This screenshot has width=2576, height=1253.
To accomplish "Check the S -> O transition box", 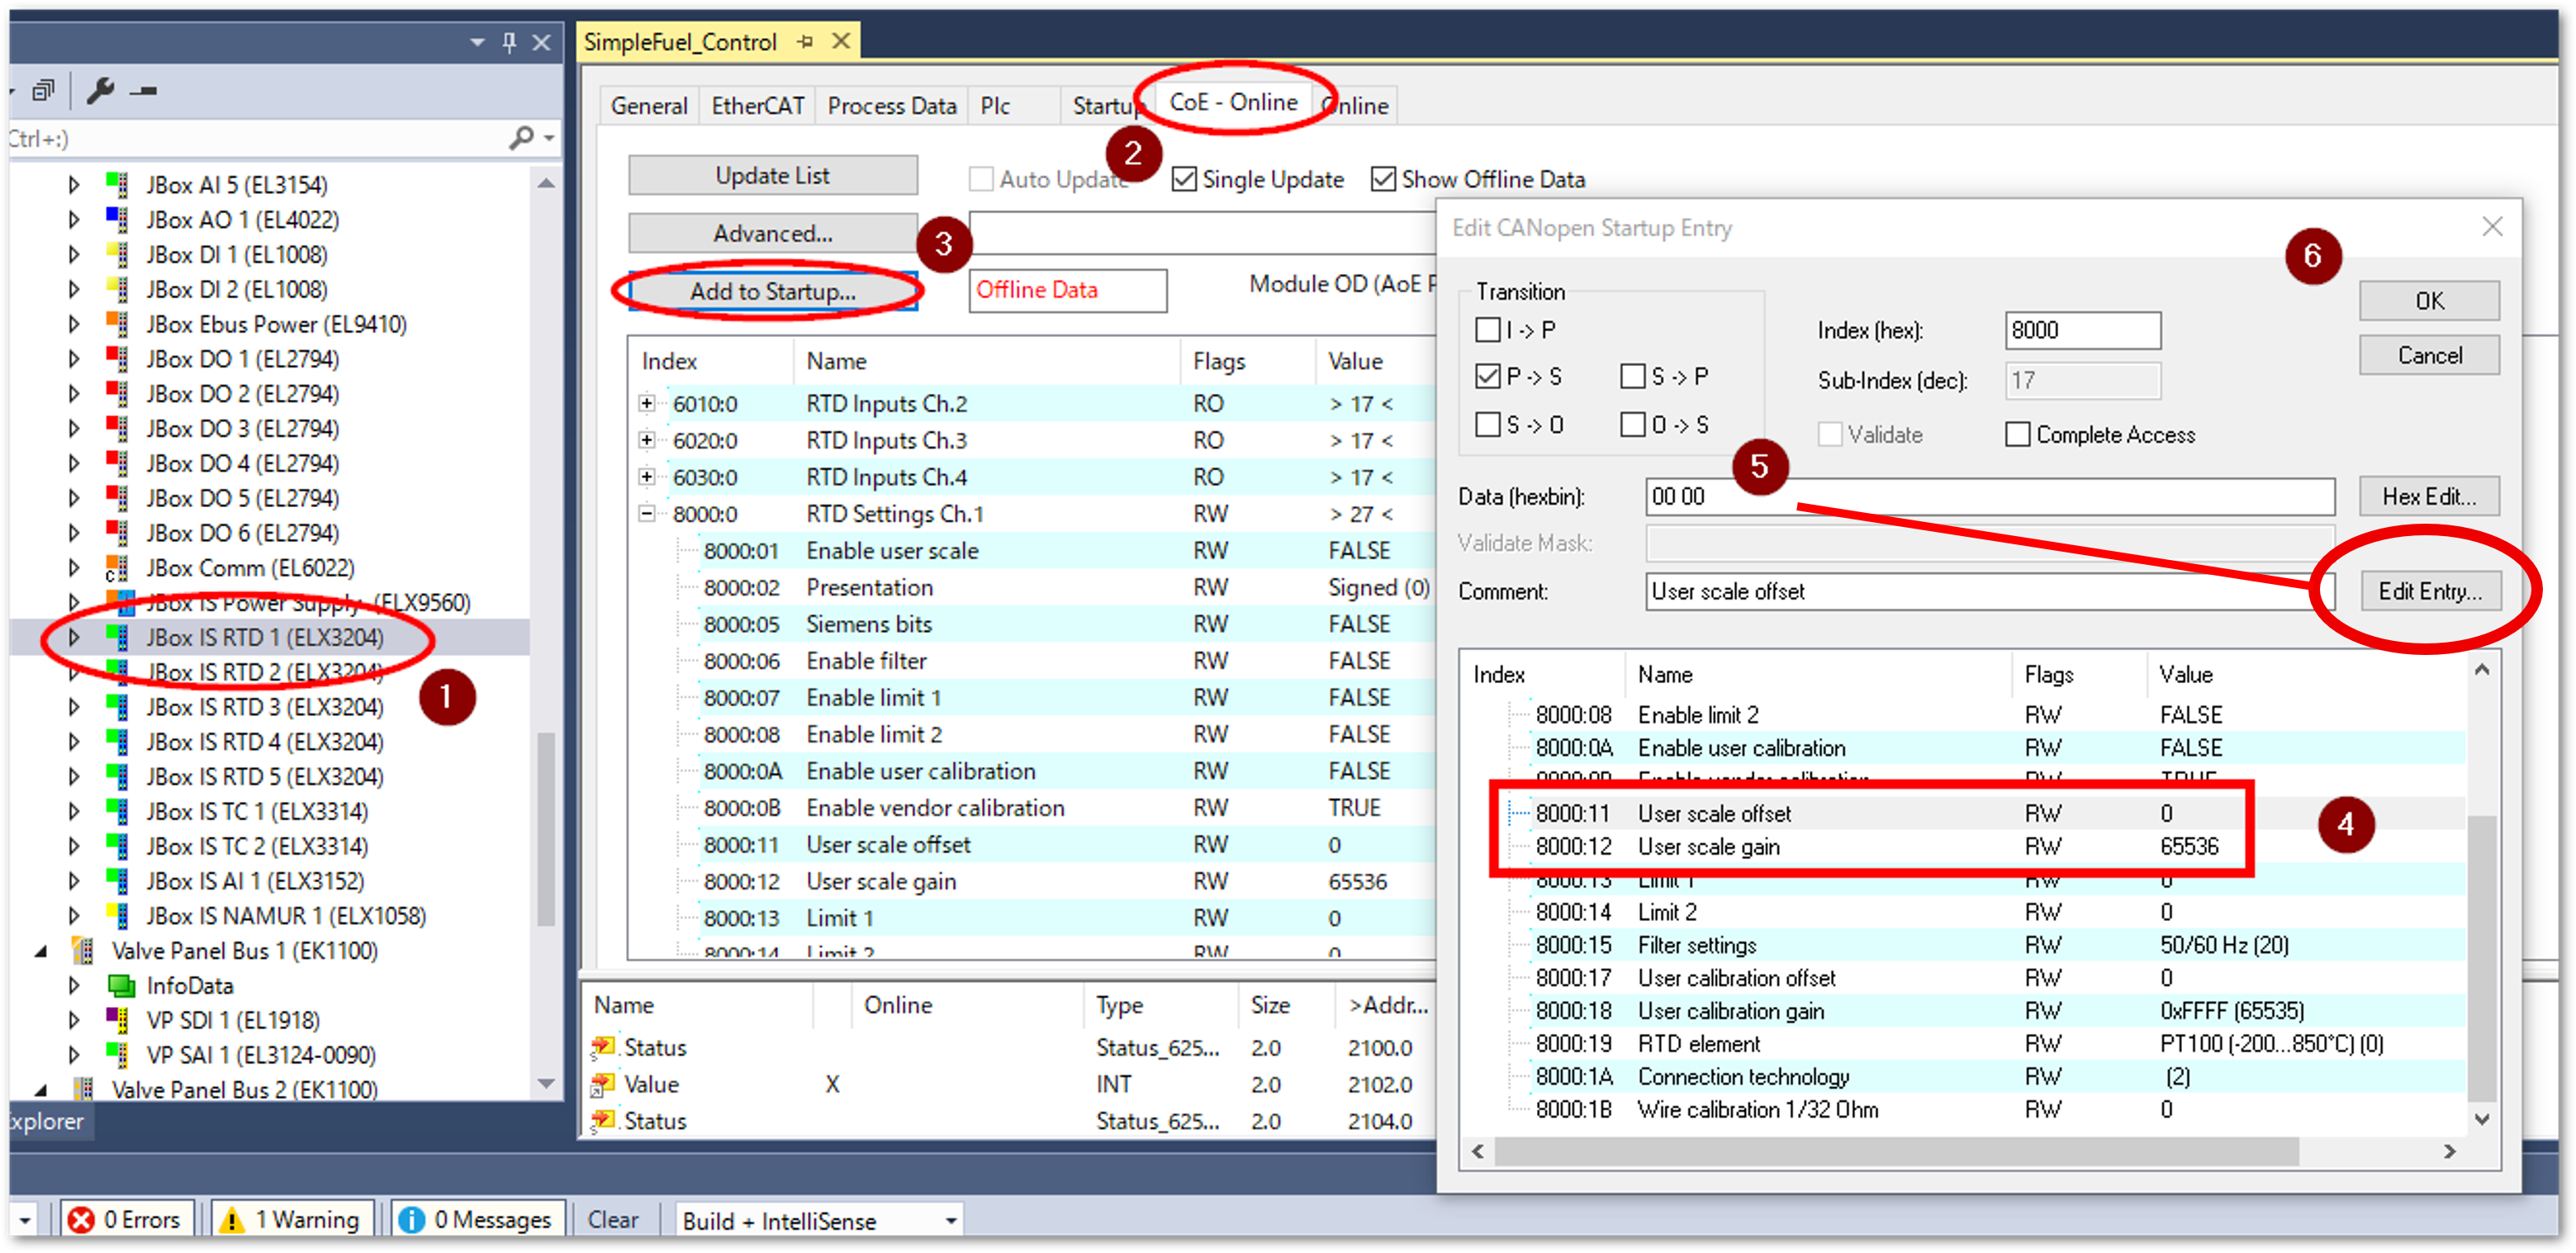I will tap(1488, 425).
